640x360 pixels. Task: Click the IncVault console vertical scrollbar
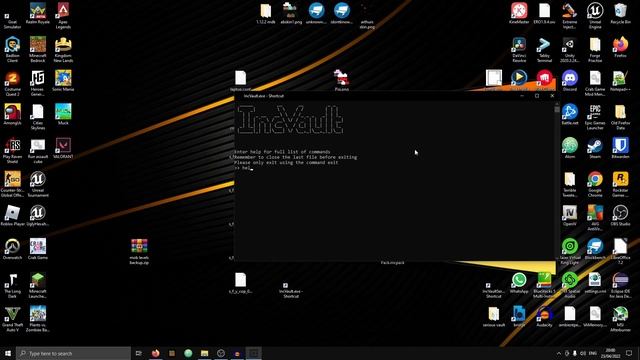(557, 180)
